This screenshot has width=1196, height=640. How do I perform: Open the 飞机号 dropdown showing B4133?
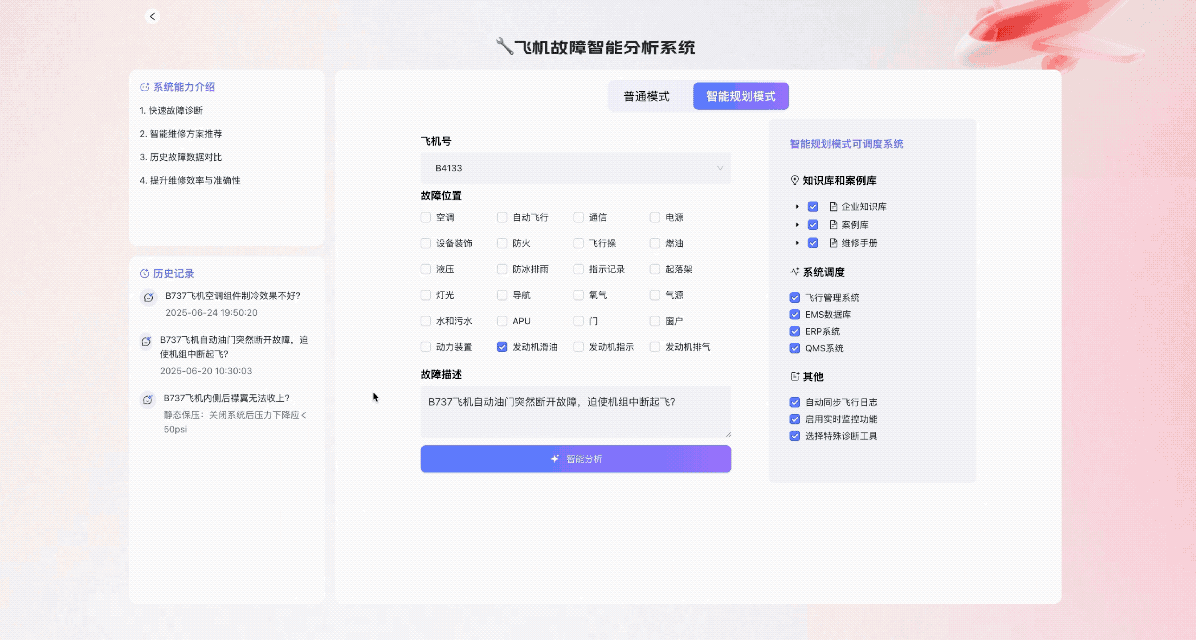(575, 168)
